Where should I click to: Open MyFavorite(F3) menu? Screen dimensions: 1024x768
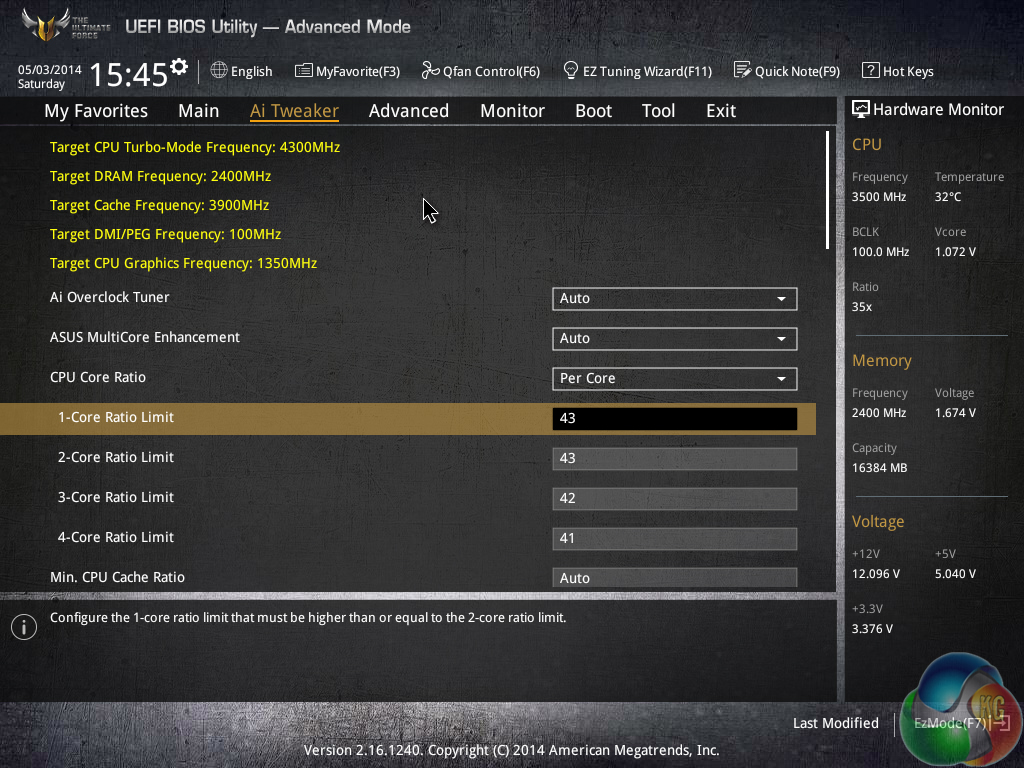coord(347,71)
